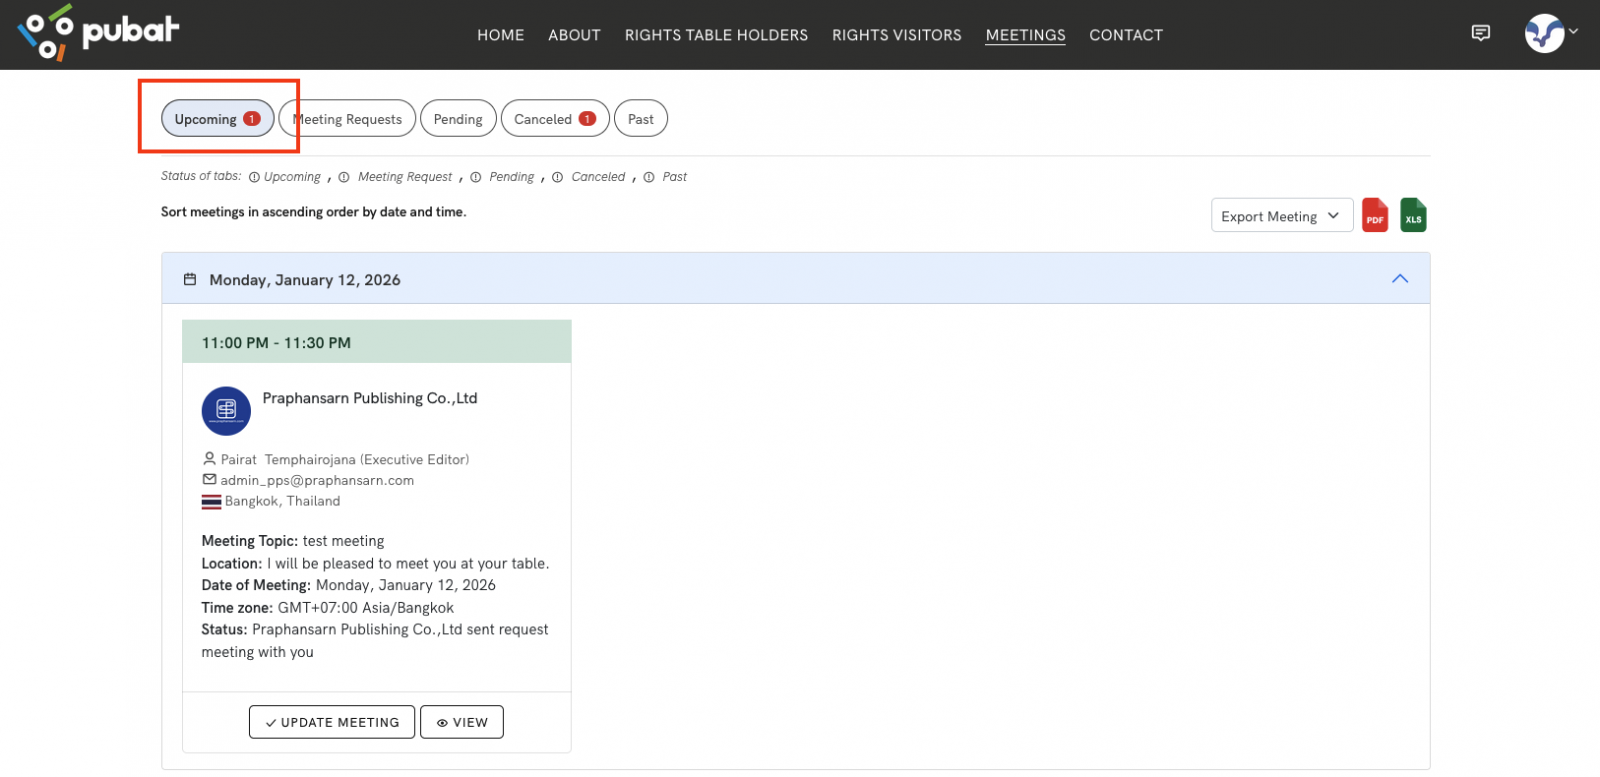Click the pubat logo
The width and height of the screenshot is (1600, 777).
(98, 32)
